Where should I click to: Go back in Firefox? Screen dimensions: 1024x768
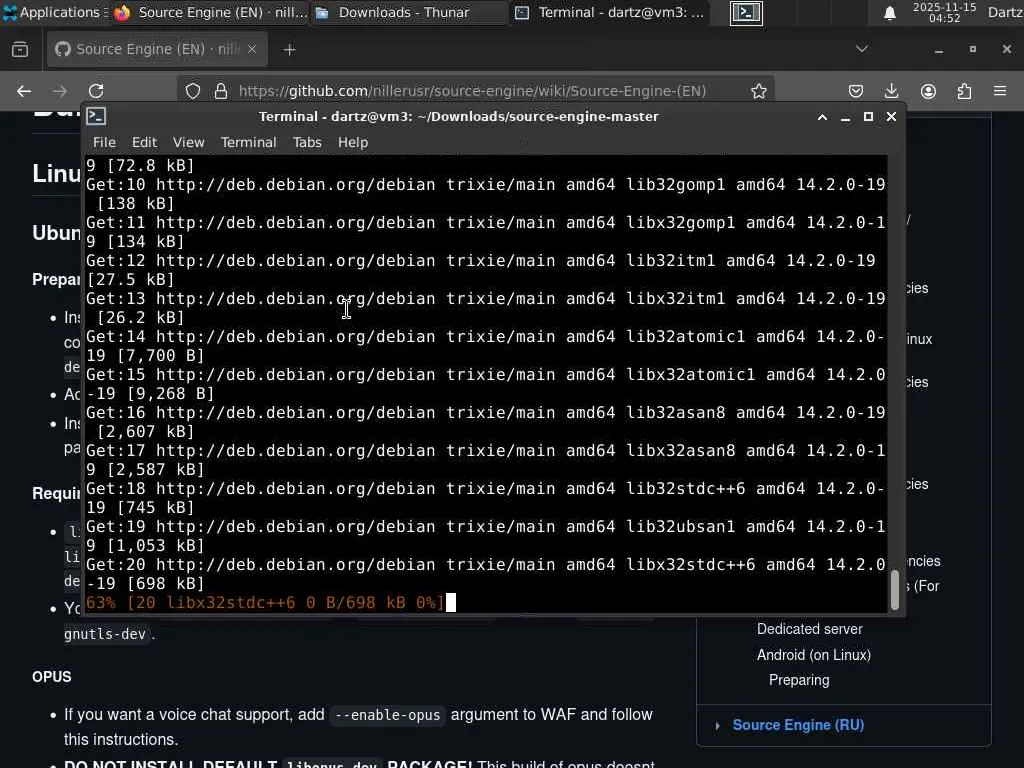pyautogui.click(x=24, y=91)
